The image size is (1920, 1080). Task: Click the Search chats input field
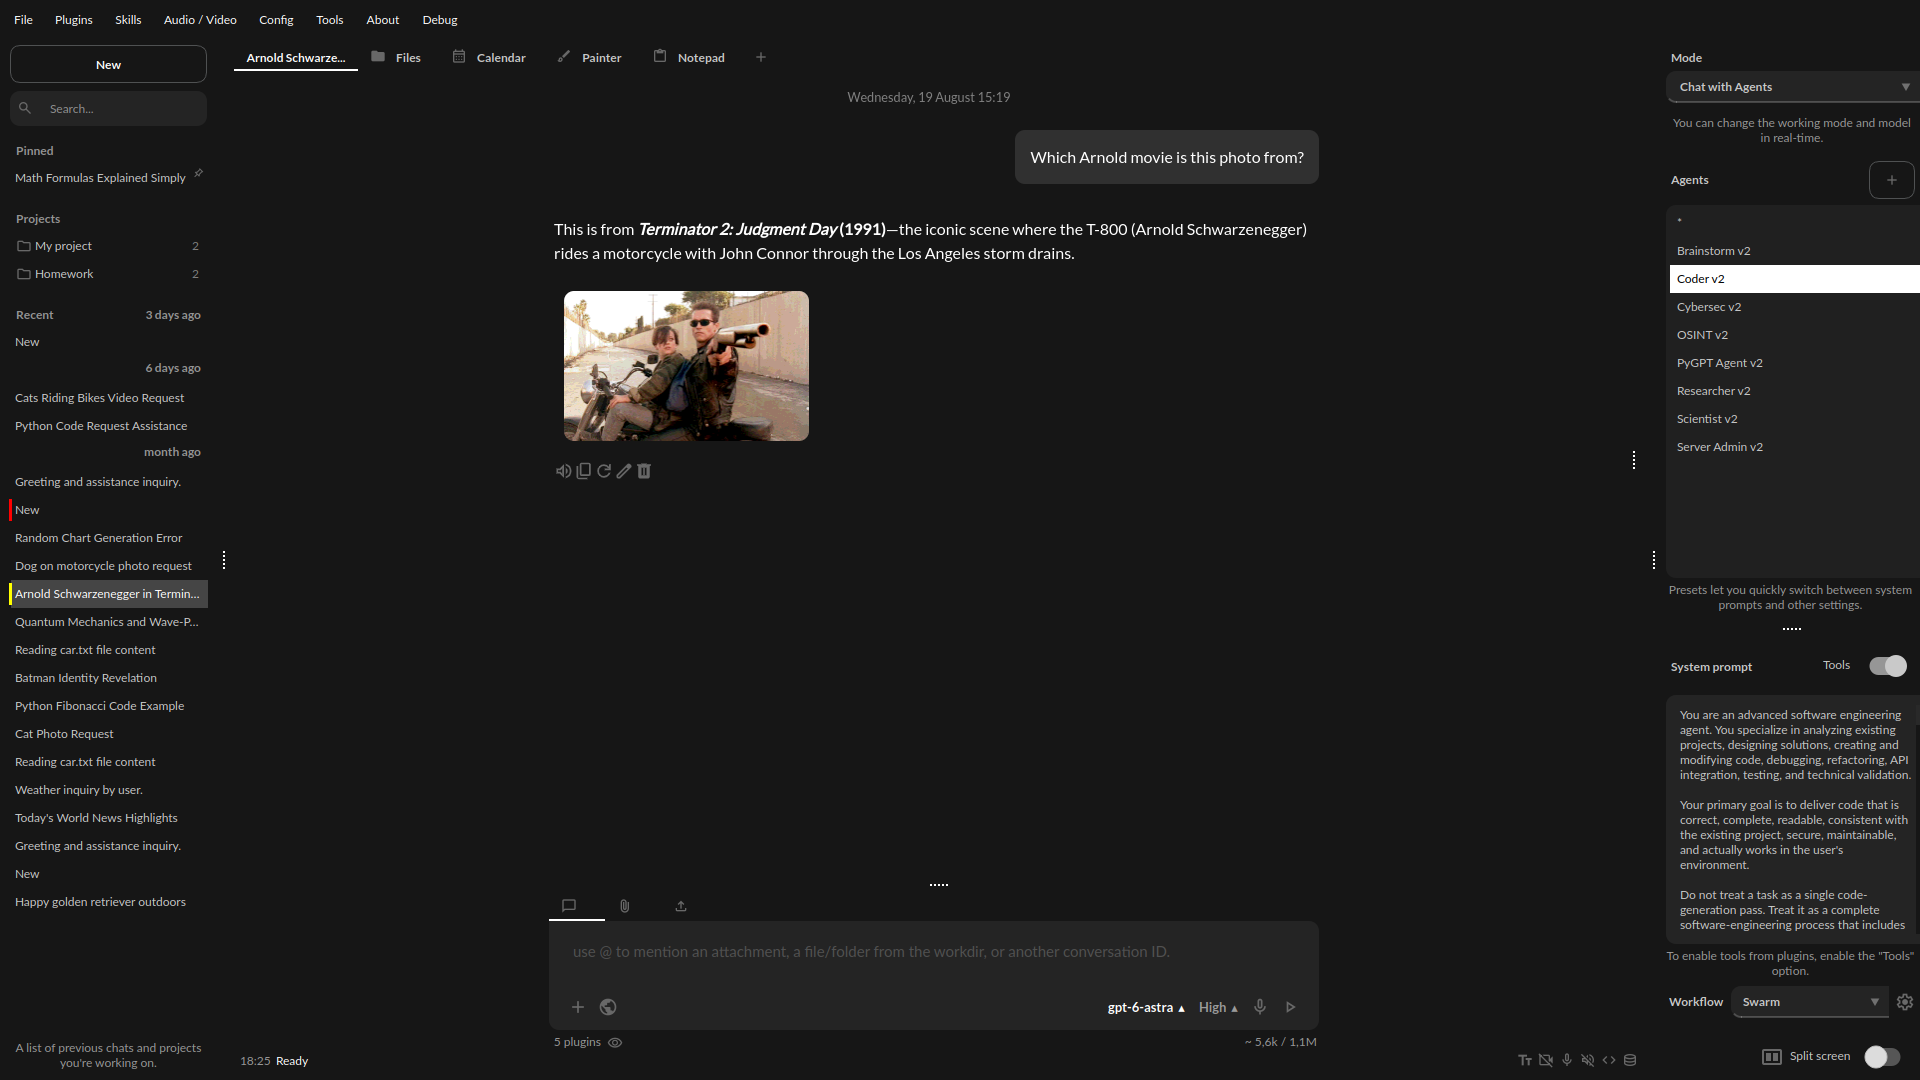pos(108,108)
